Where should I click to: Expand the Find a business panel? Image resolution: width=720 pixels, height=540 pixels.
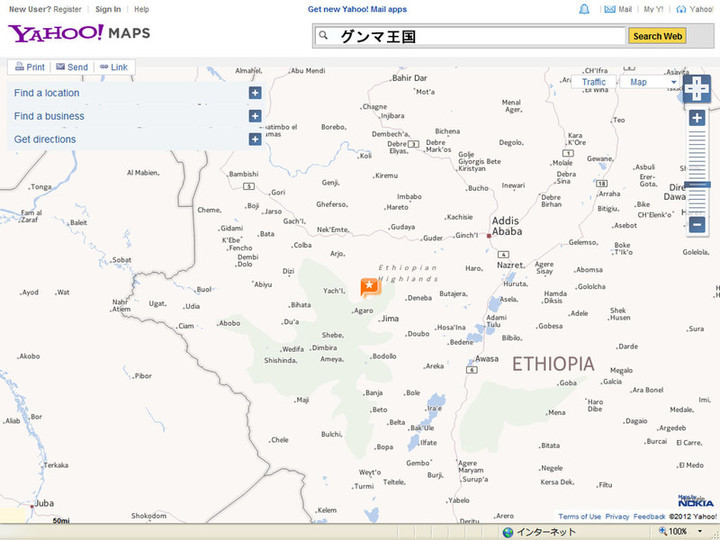(x=255, y=116)
